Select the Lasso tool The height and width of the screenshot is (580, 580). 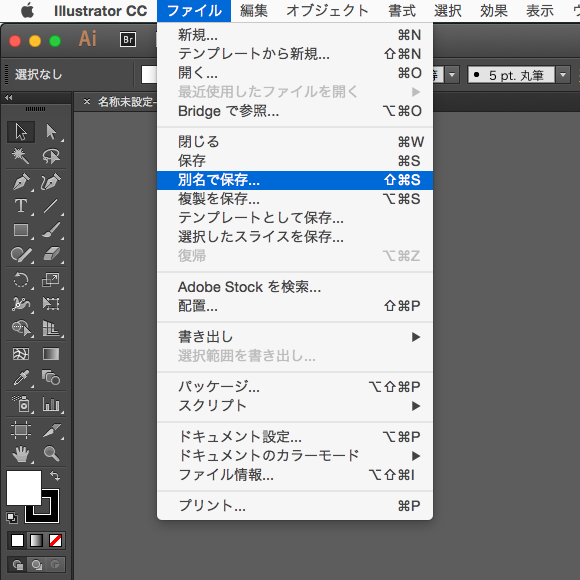tap(51, 156)
